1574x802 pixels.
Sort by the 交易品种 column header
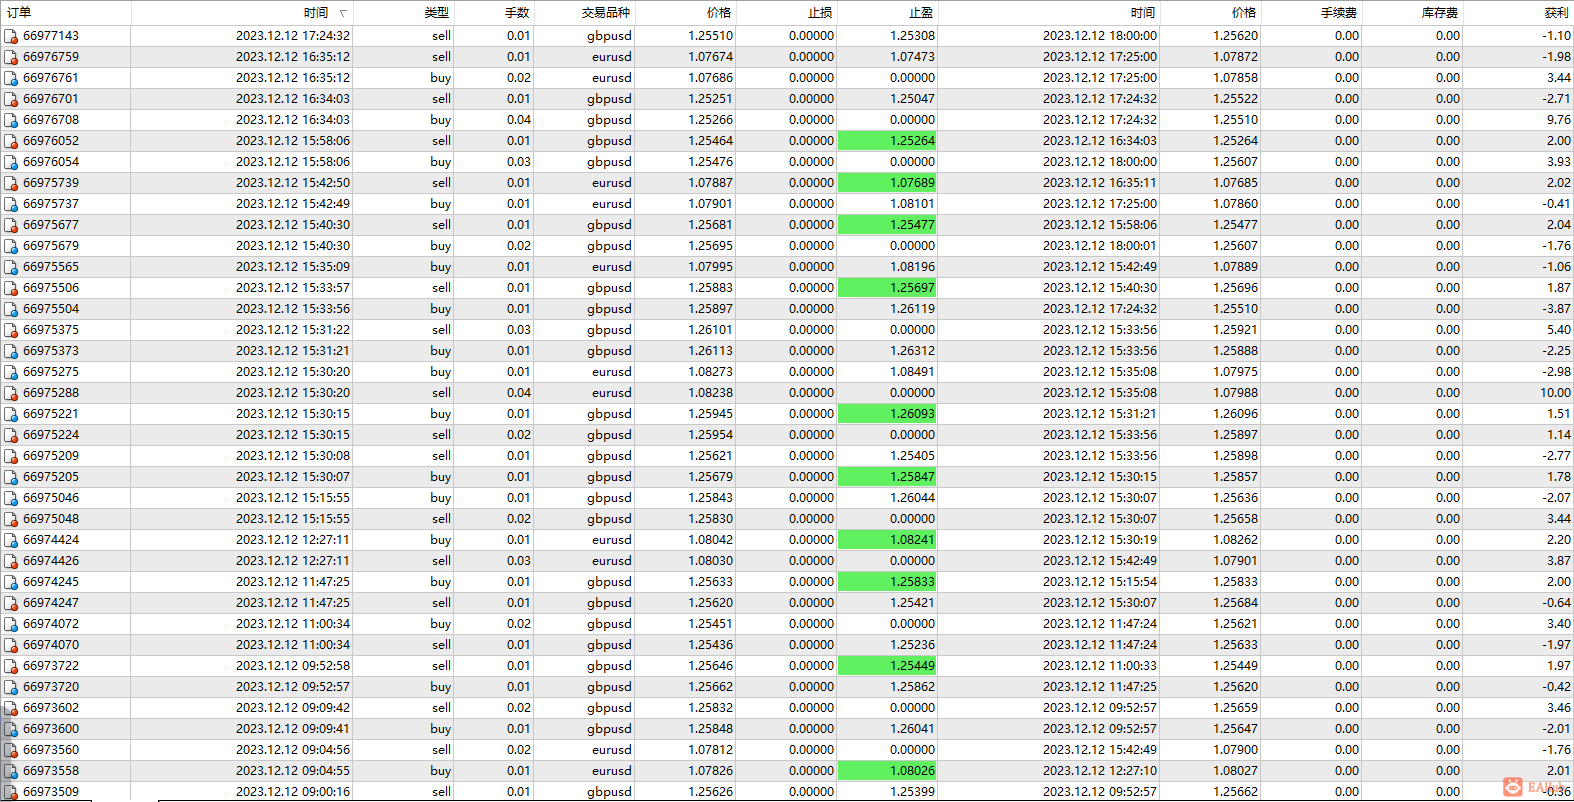[x=606, y=13]
